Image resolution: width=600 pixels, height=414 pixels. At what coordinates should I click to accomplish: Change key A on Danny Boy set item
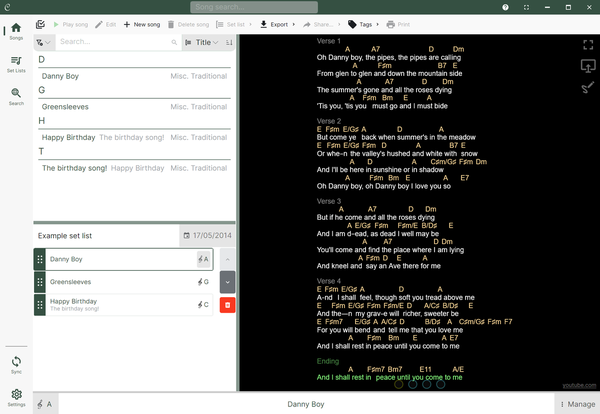click(203, 259)
